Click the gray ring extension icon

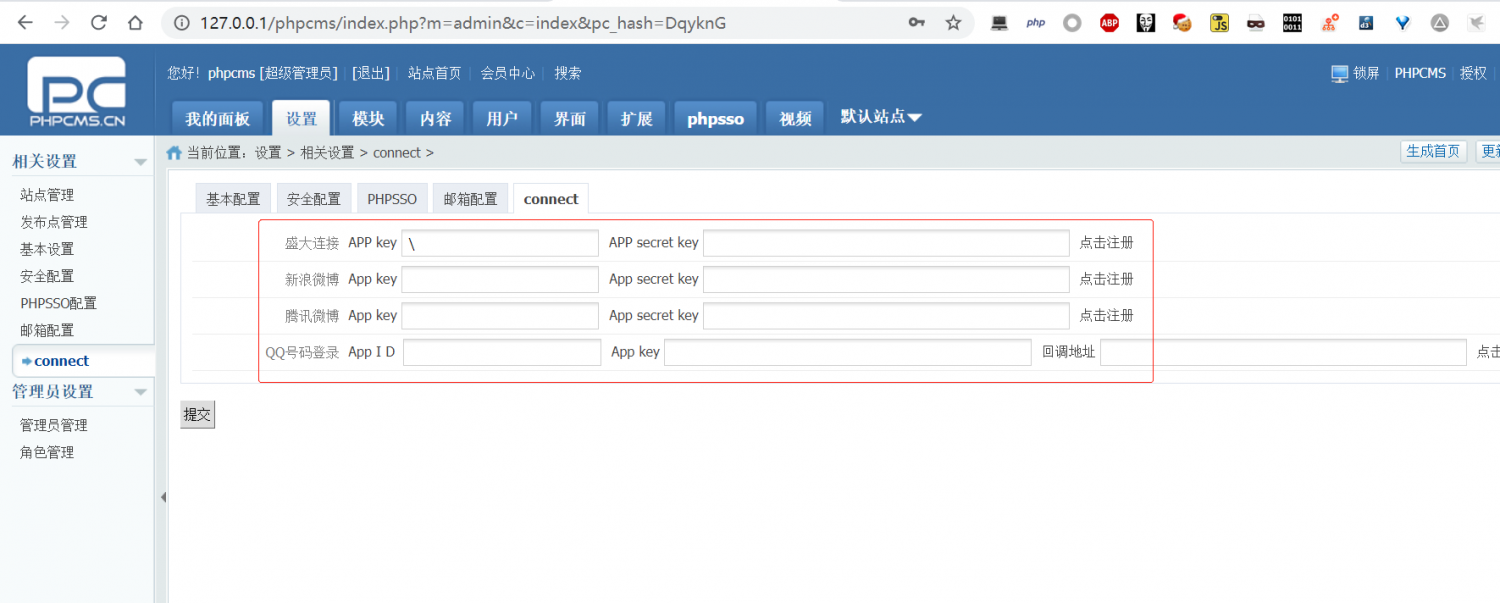click(1072, 22)
